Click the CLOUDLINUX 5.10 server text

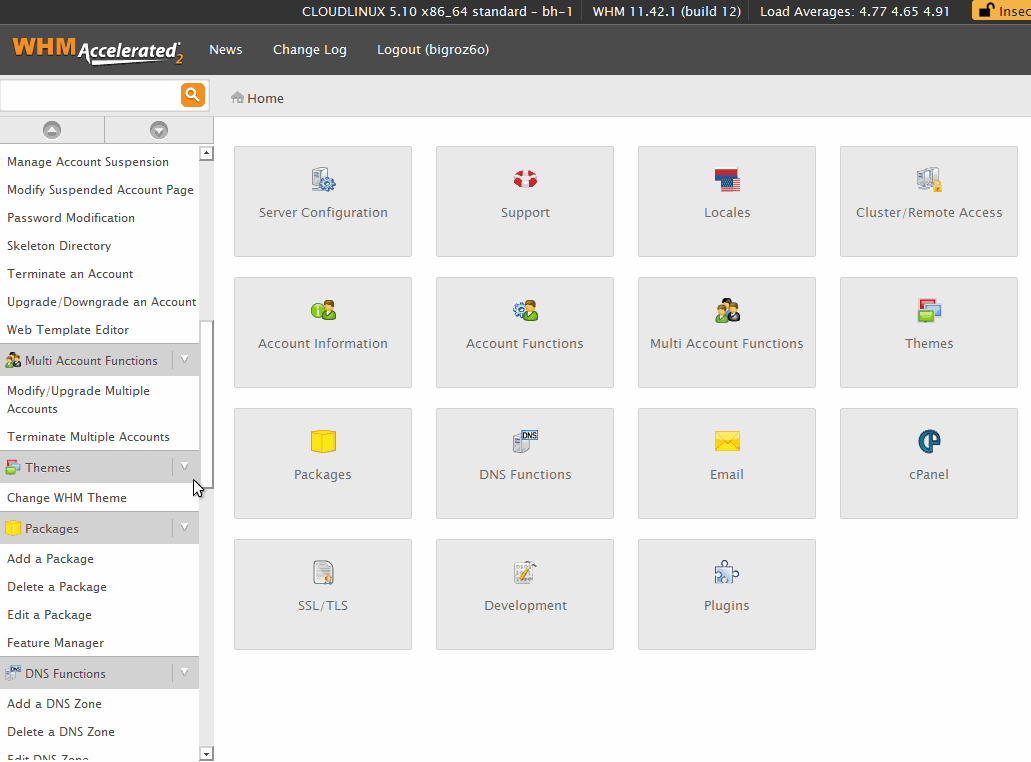(x=437, y=11)
